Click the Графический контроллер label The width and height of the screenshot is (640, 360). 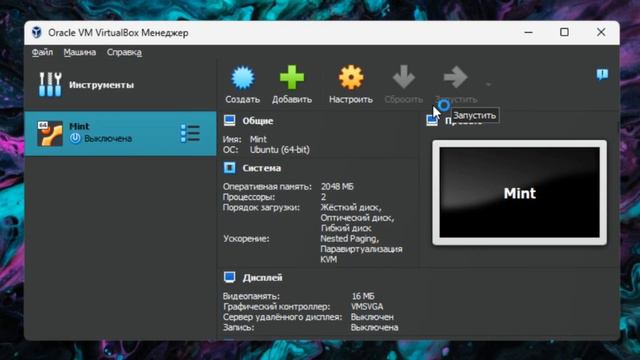pyautogui.click(x=276, y=307)
